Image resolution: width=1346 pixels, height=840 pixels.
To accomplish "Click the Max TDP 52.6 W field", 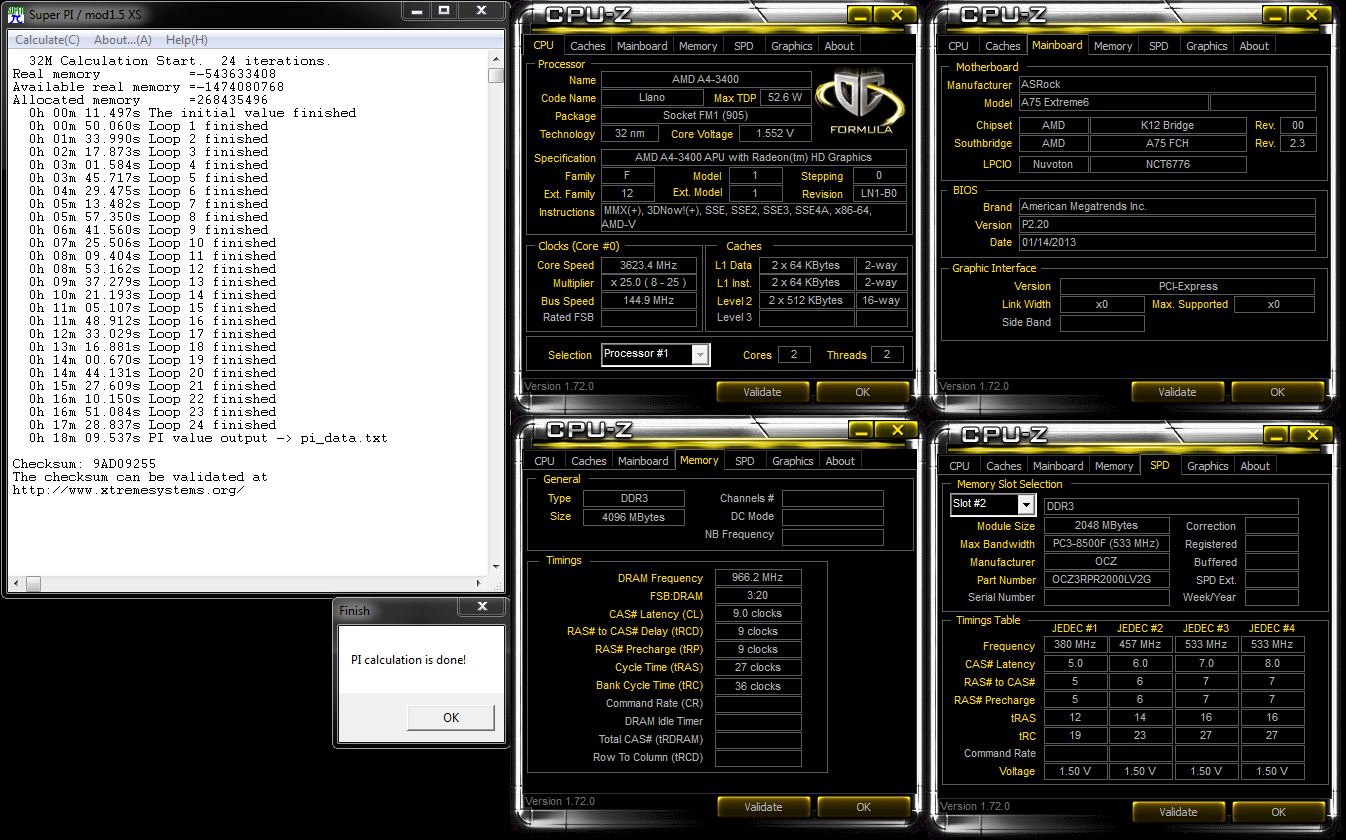I will point(786,98).
